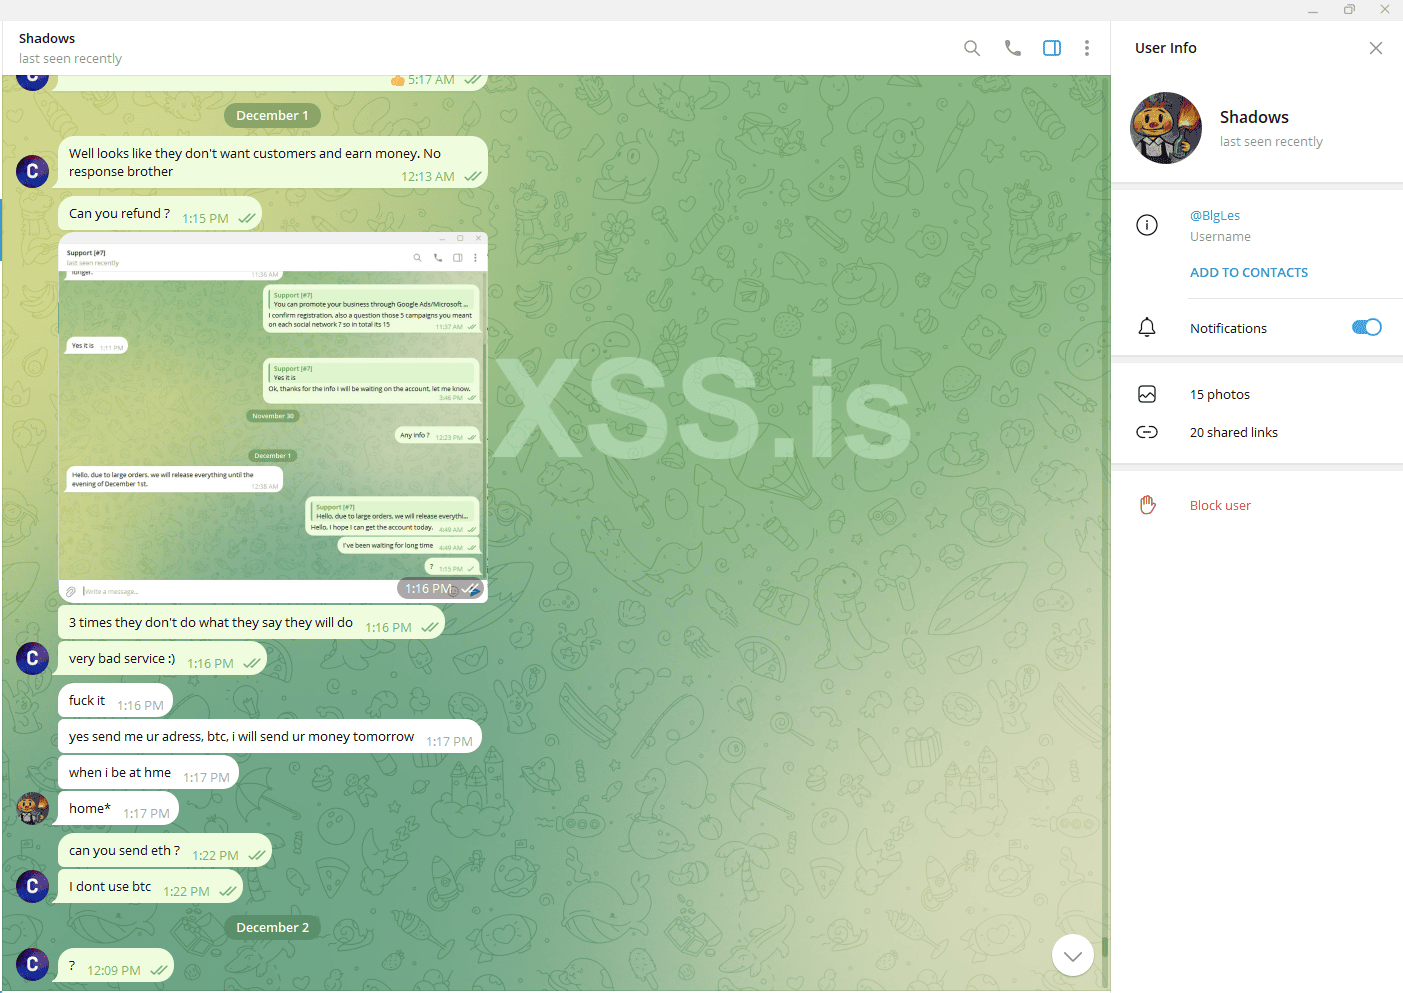
Task: Open Shadows profile picture in User Info
Action: coord(1166,128)
